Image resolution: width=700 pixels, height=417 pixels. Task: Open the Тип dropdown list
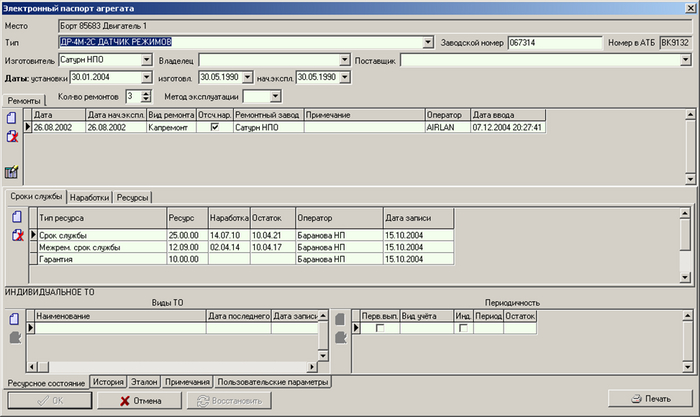point(428,42)
